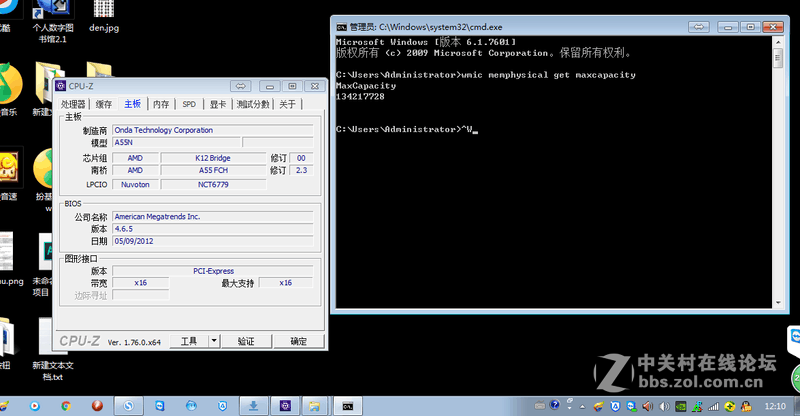Screen dimensions: 800x416
Task: Click the BIOS version 4.6.5 field
Action: coord(213,229)
